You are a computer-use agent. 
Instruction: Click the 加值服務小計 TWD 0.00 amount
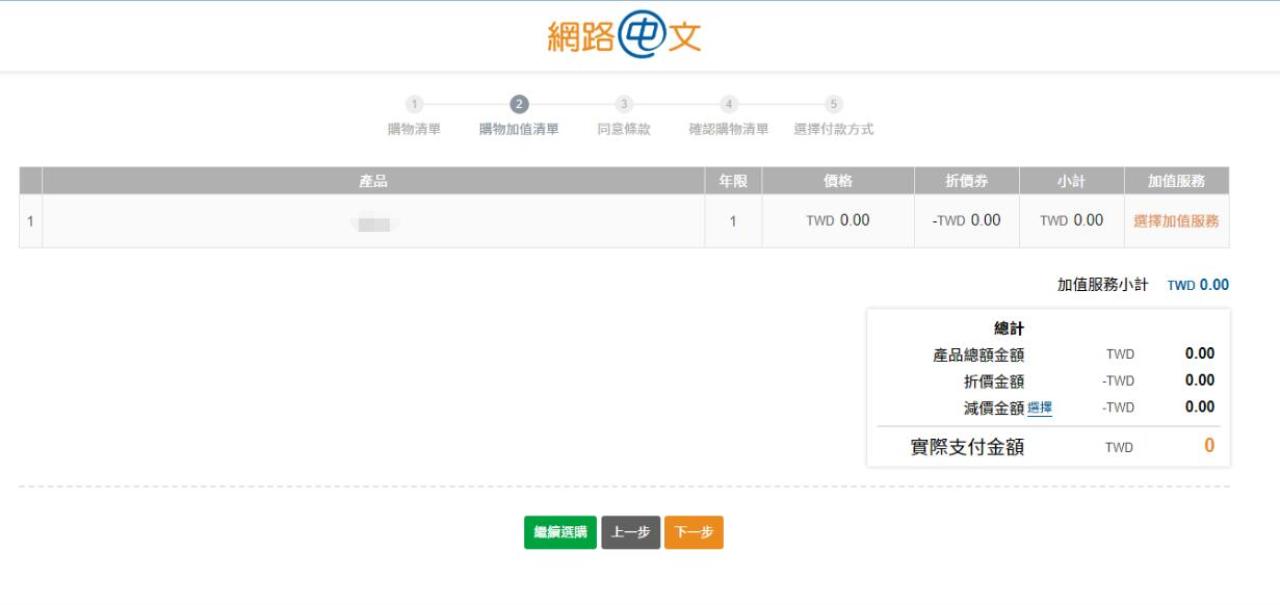(x=1198, y=285)
